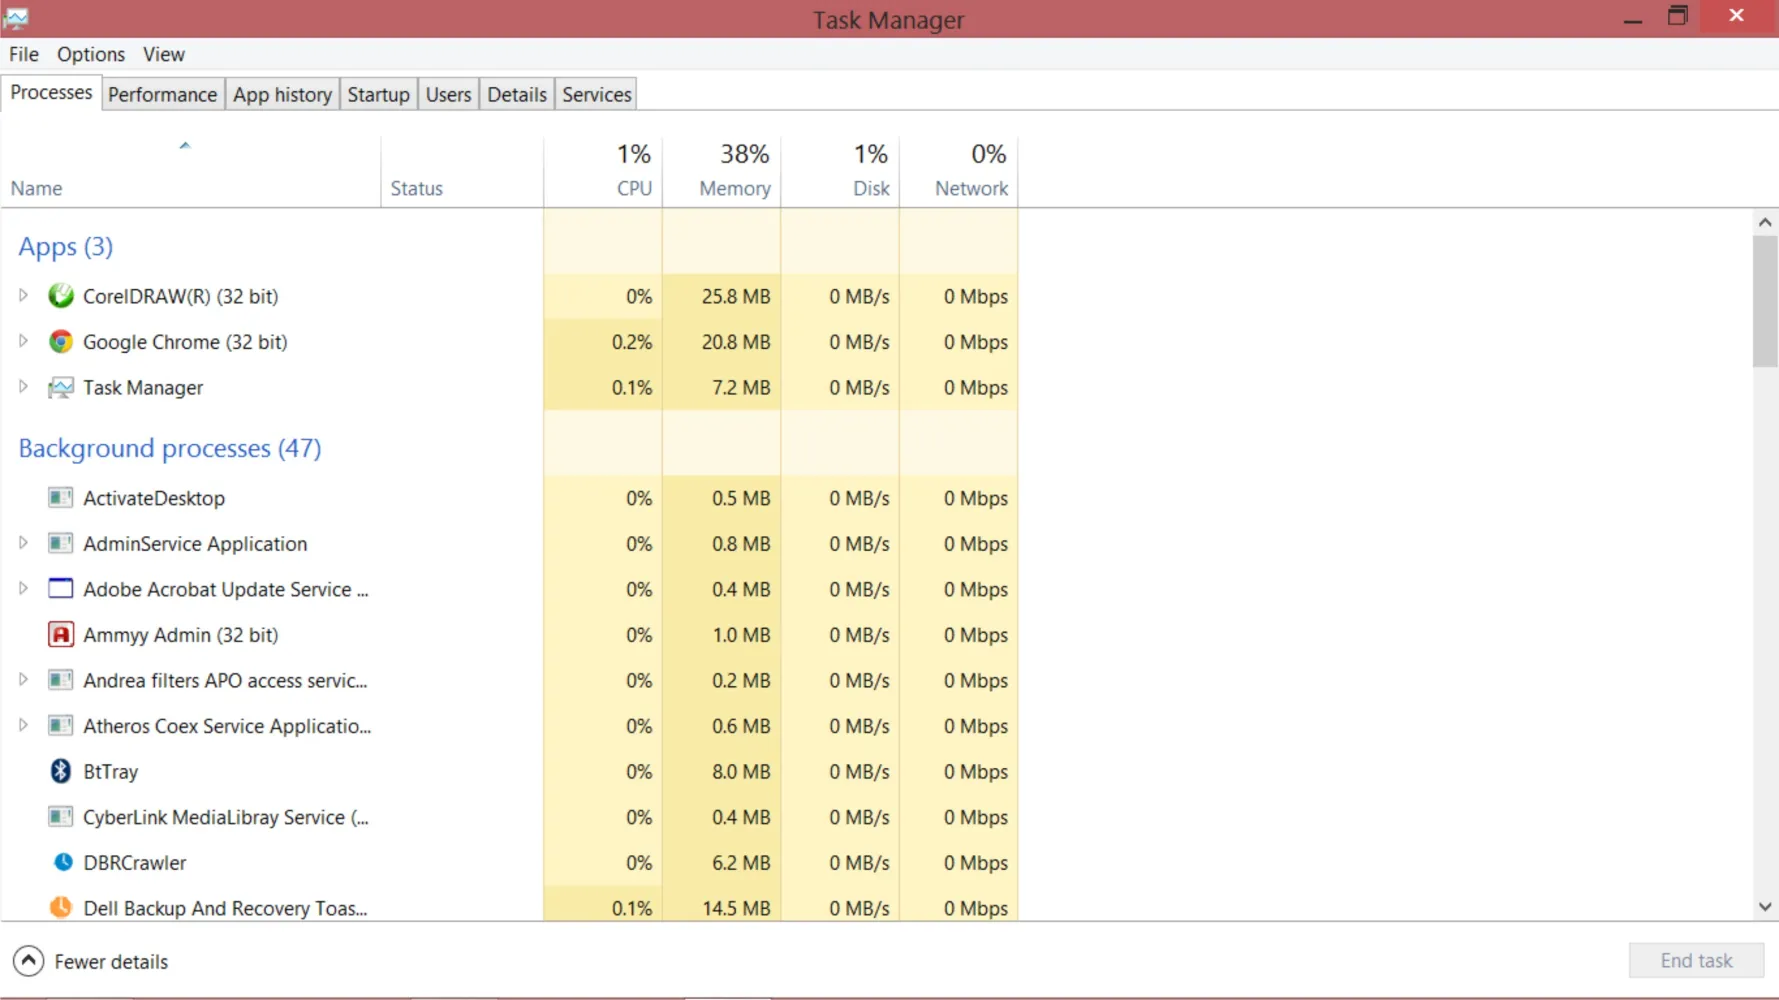Select the CyberLink MediaLibray Service name
Image resolution: width=1779 pixels, height=1000 pixels.
[x=226, y=817]
